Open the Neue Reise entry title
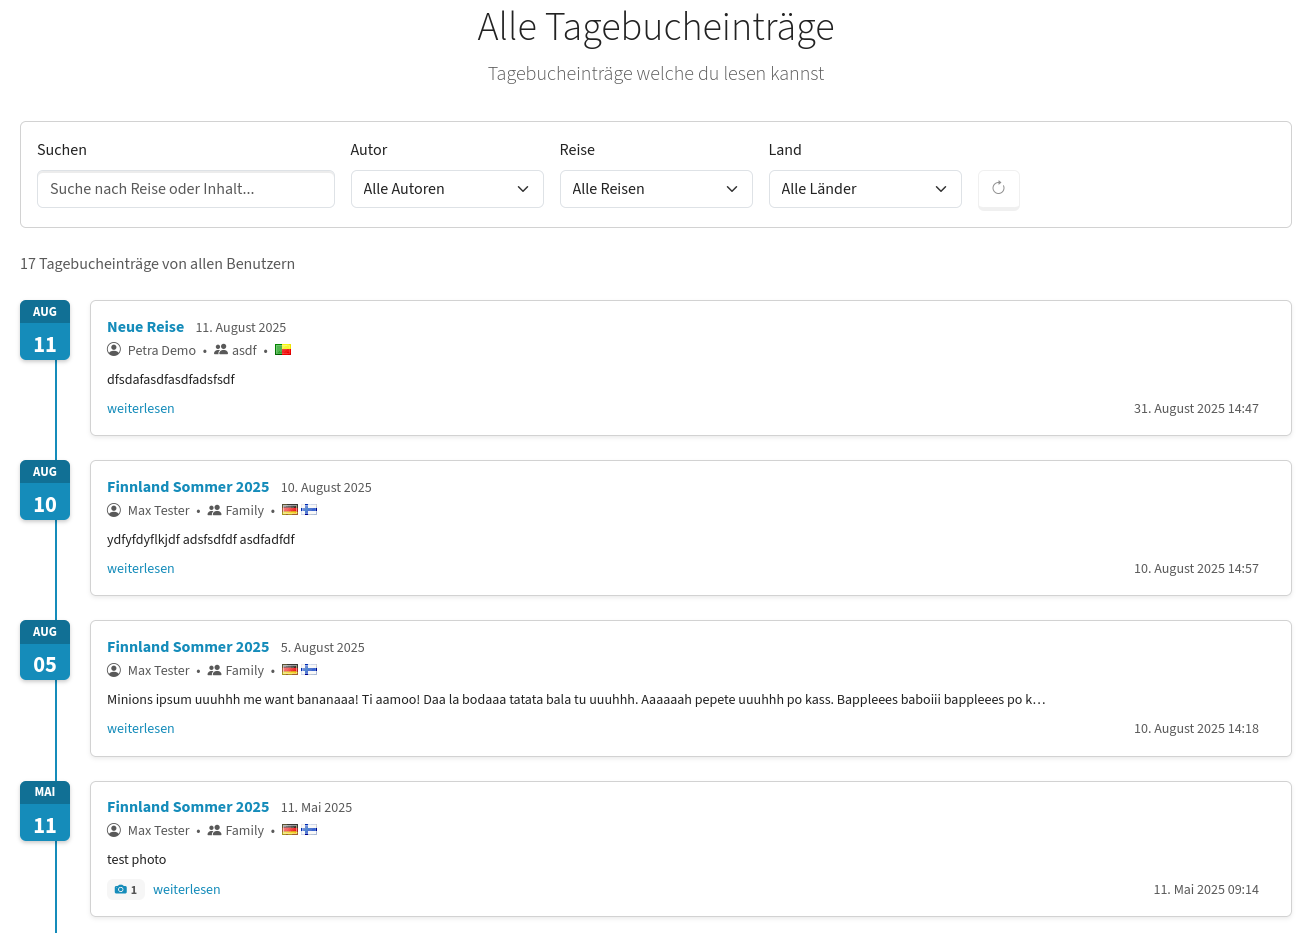 coord(146,327)
